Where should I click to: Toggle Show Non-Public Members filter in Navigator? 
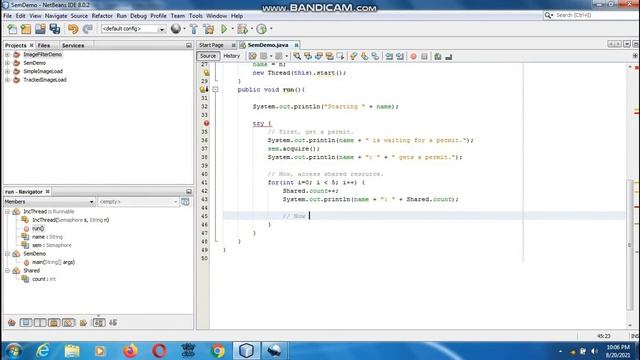54,323
